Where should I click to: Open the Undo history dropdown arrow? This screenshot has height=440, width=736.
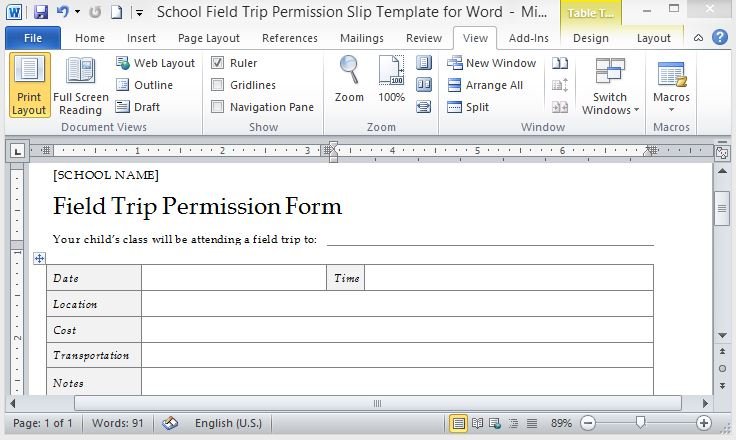coord(78,13)
